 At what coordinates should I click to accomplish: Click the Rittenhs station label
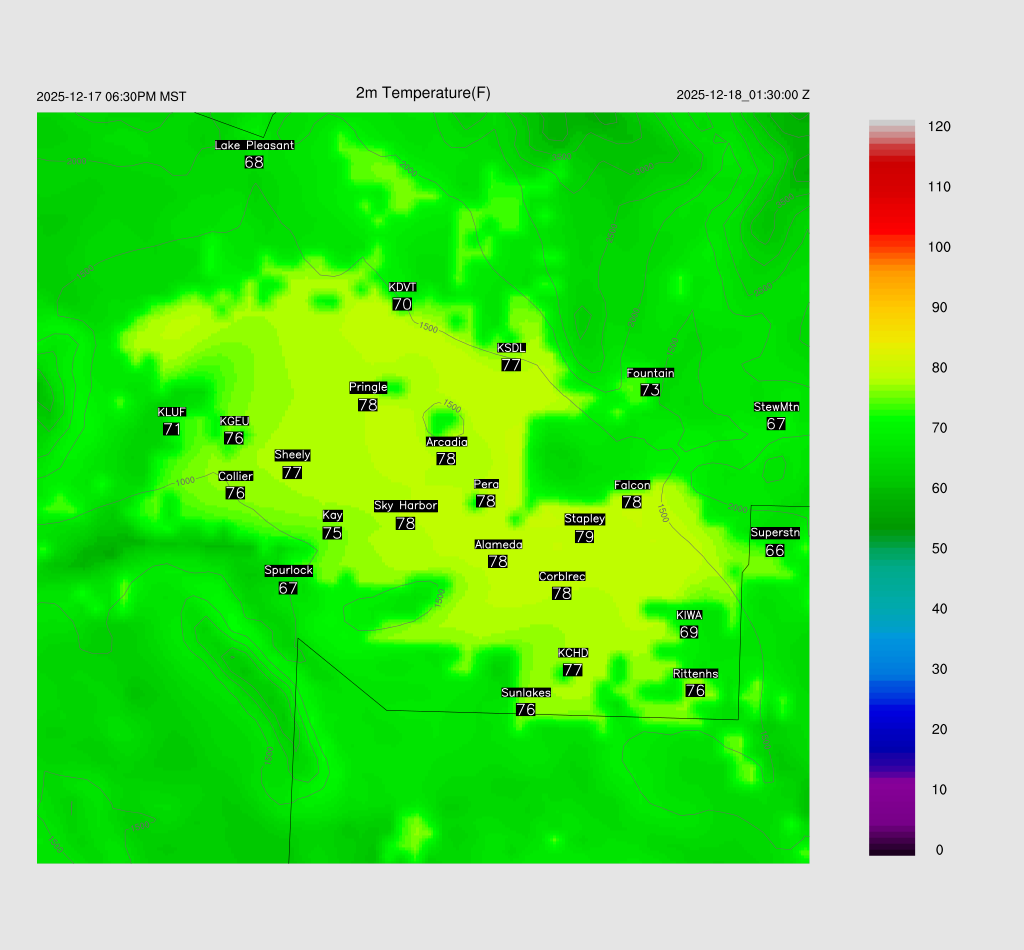696,674
